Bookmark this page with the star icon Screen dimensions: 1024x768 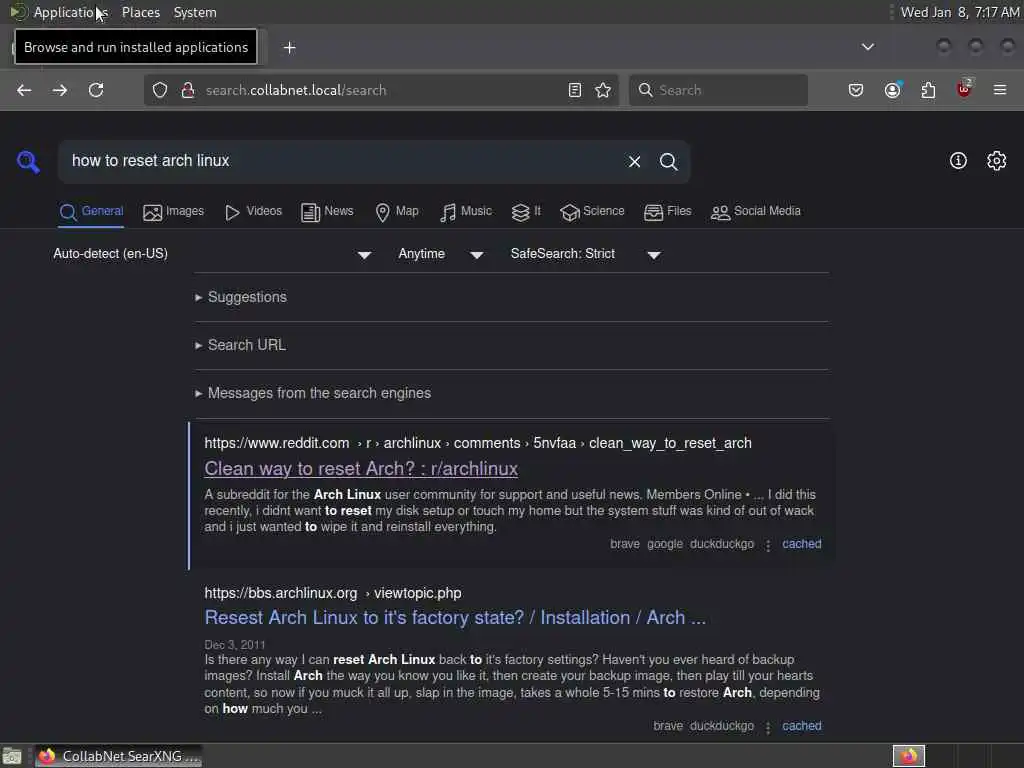(603, 90)
